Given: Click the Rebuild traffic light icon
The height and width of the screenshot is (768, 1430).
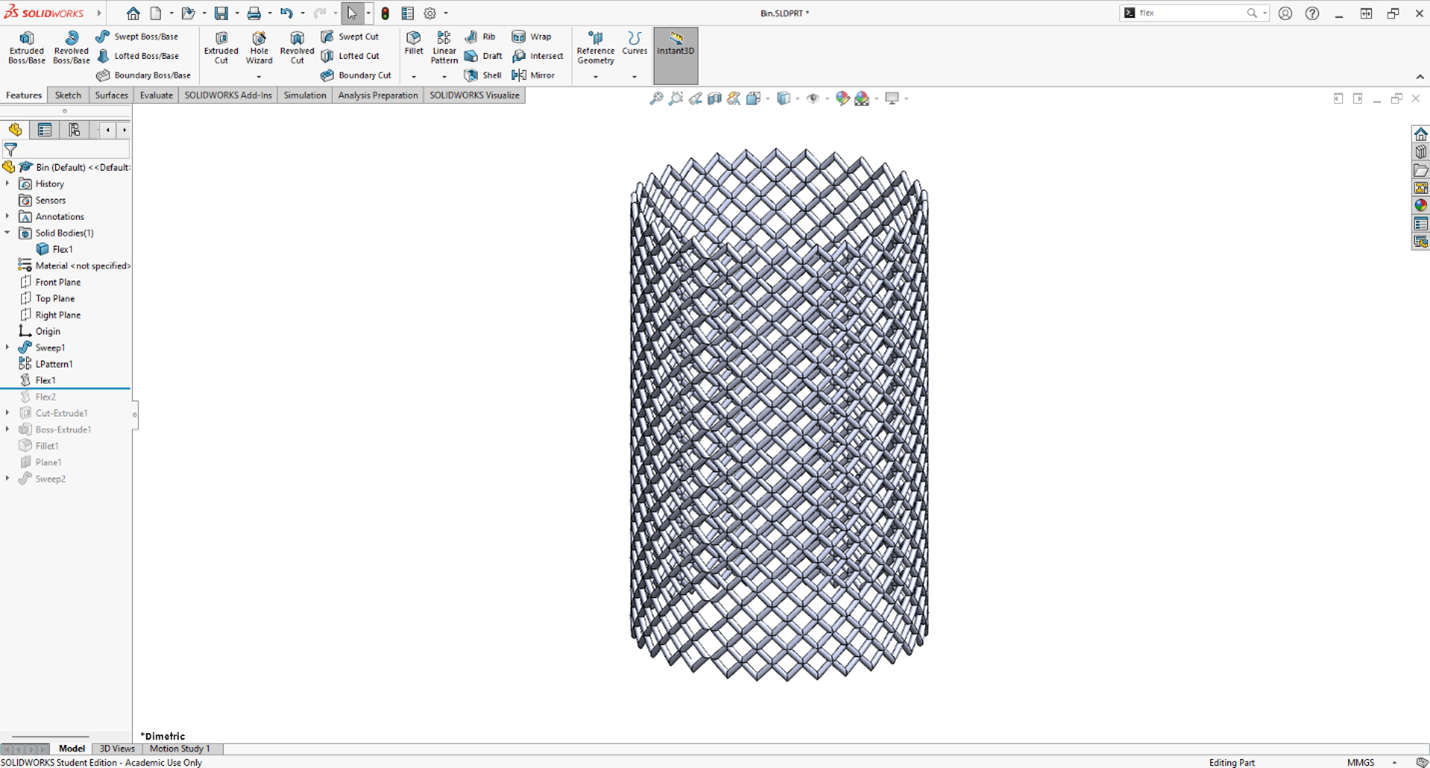Looking at the screenshot, I should 385,13.
